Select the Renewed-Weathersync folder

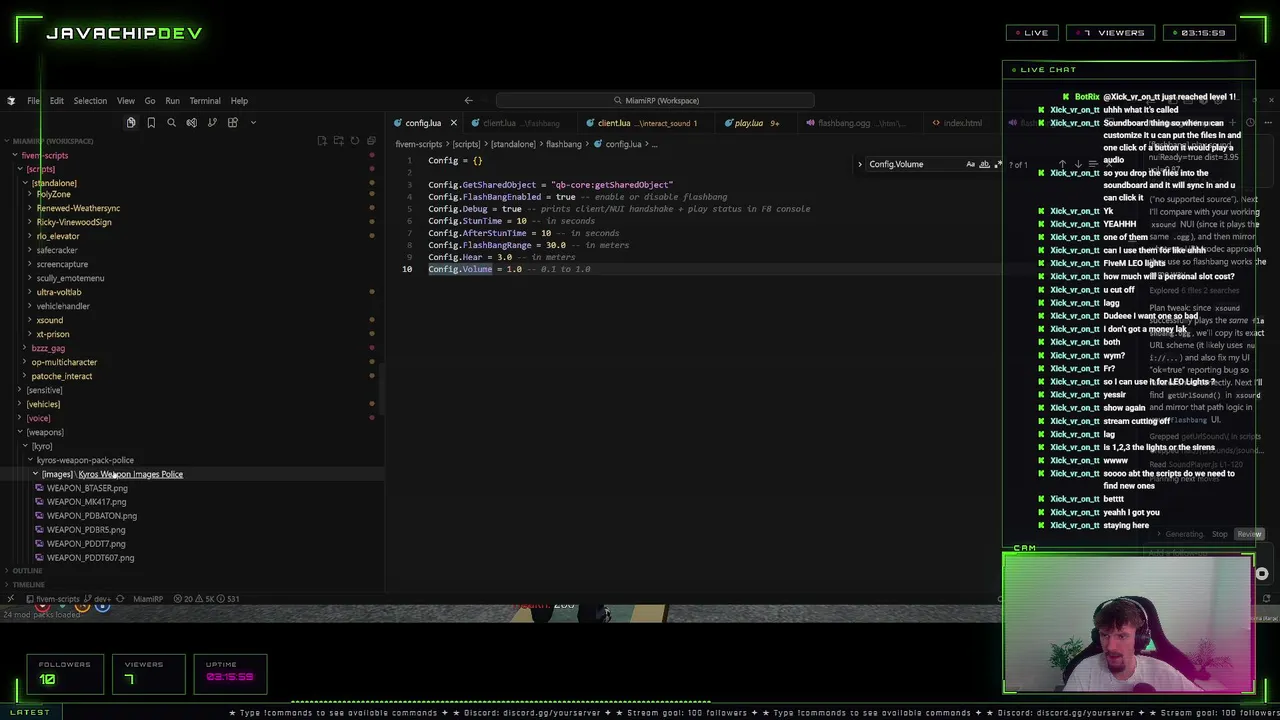[78, 208]
